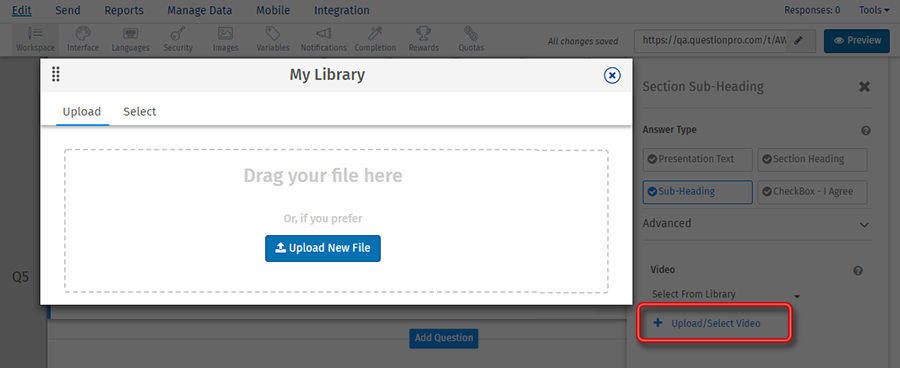The height and width of the screenshot is (368, 900).
Task: Open the Completion wand icon
Action: tap(375, 39)
